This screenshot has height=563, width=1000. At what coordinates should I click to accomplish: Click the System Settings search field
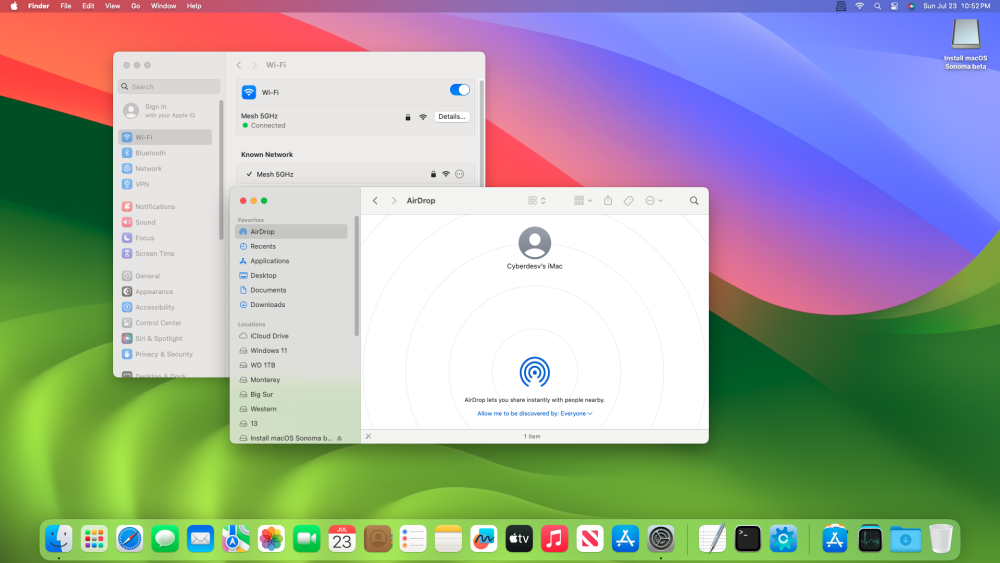tap(170, 87)
